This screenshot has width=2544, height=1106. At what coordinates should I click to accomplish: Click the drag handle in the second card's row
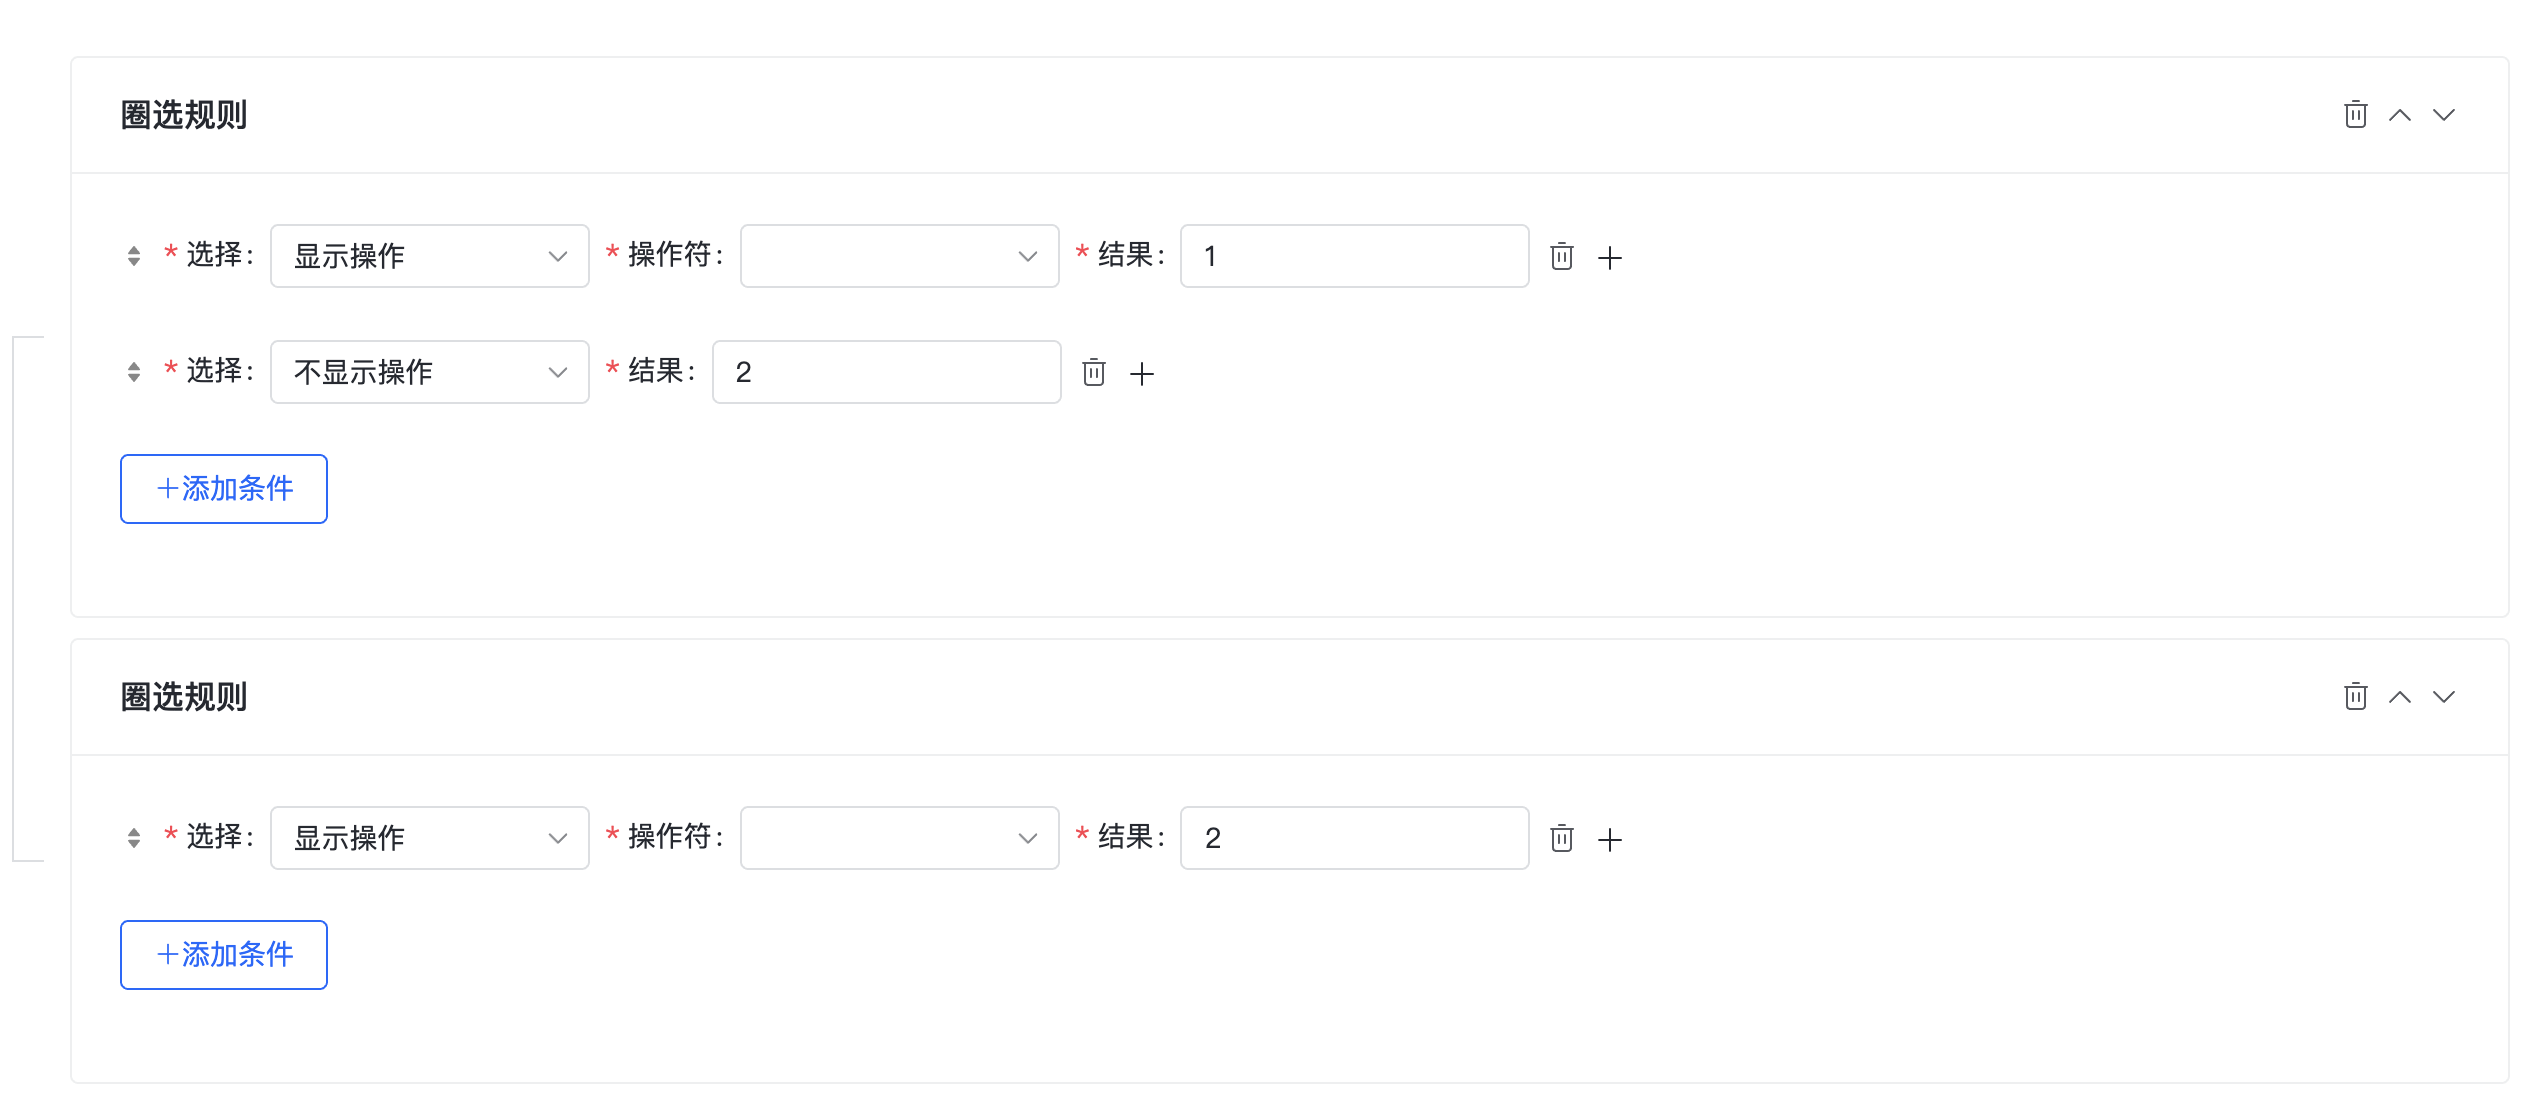tap(133, 838)
